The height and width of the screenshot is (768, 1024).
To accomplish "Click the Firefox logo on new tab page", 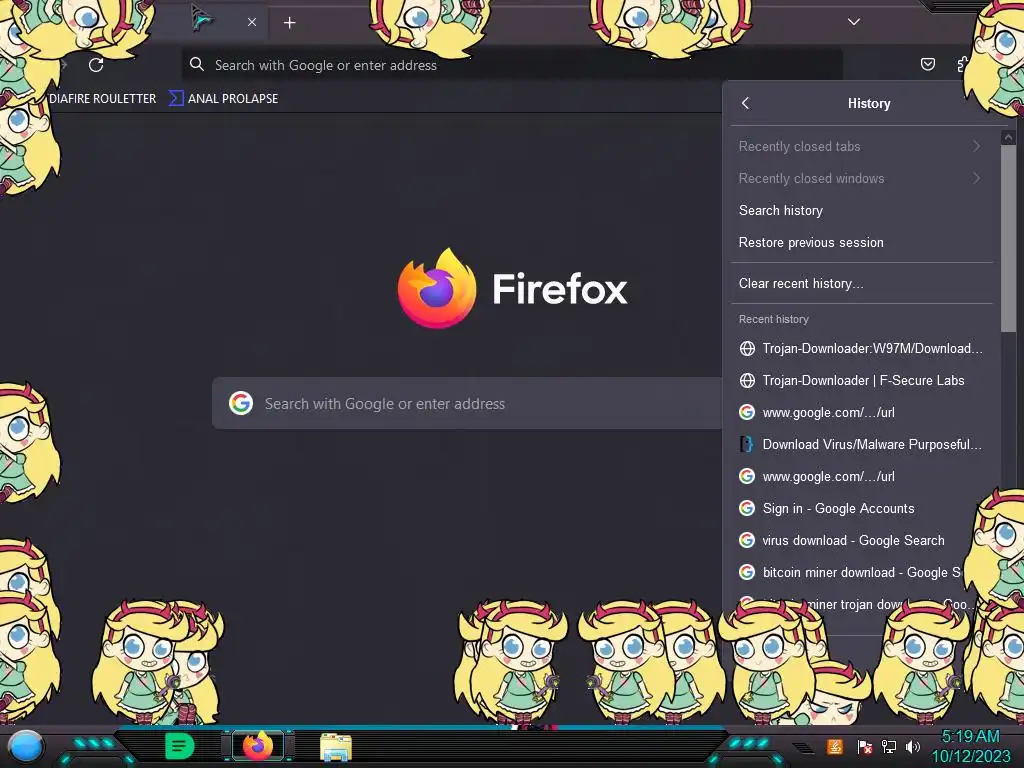I will coord(437,288).
